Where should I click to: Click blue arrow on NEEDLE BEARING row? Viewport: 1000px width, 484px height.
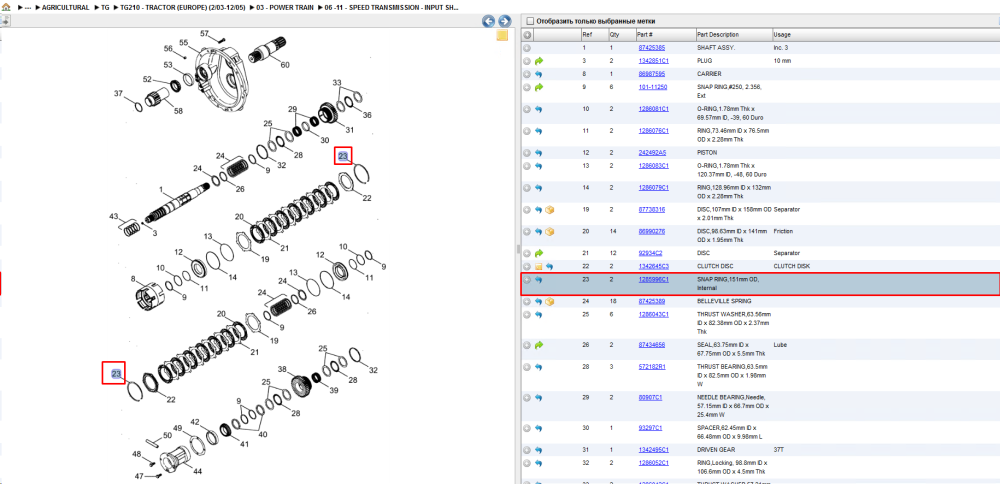(x=539, y=397)
